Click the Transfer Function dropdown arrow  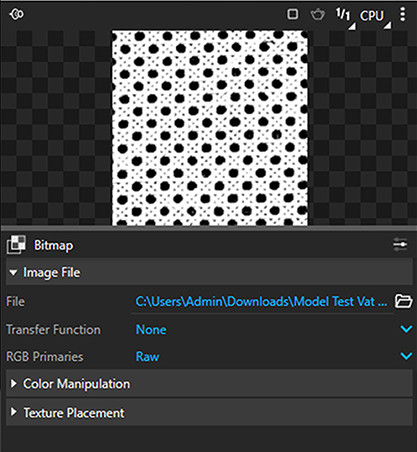pyautogui.click(x=406, y=329)
